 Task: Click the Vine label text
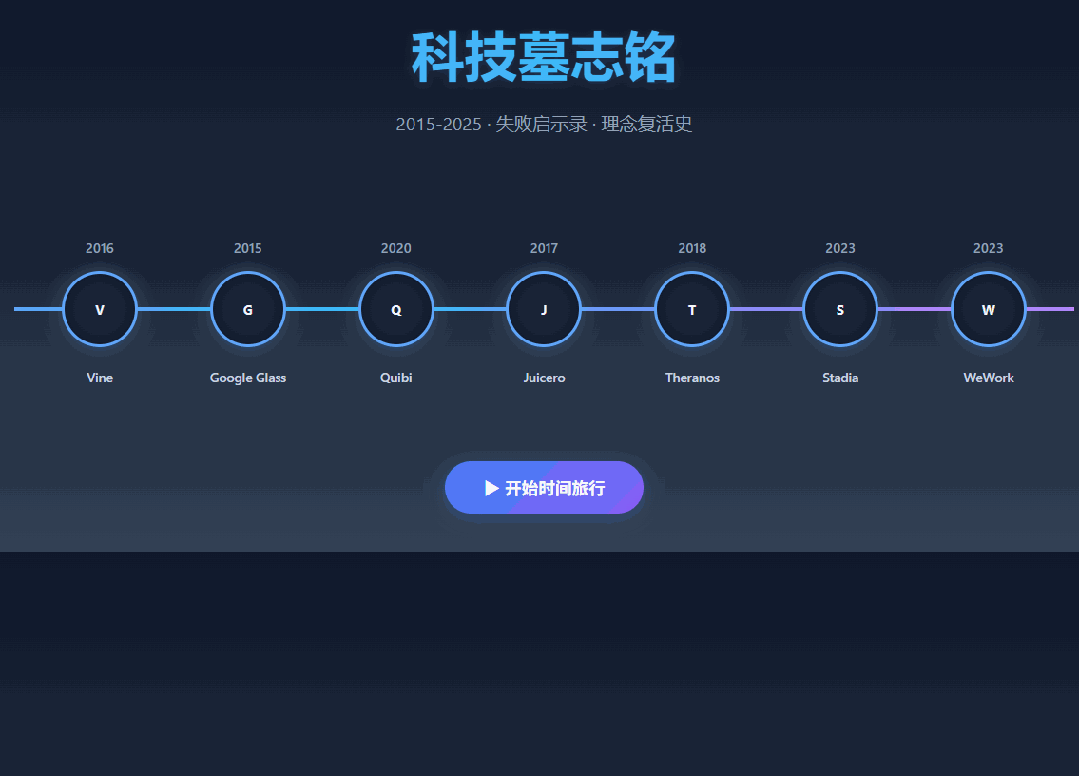(x=100, y=378)
